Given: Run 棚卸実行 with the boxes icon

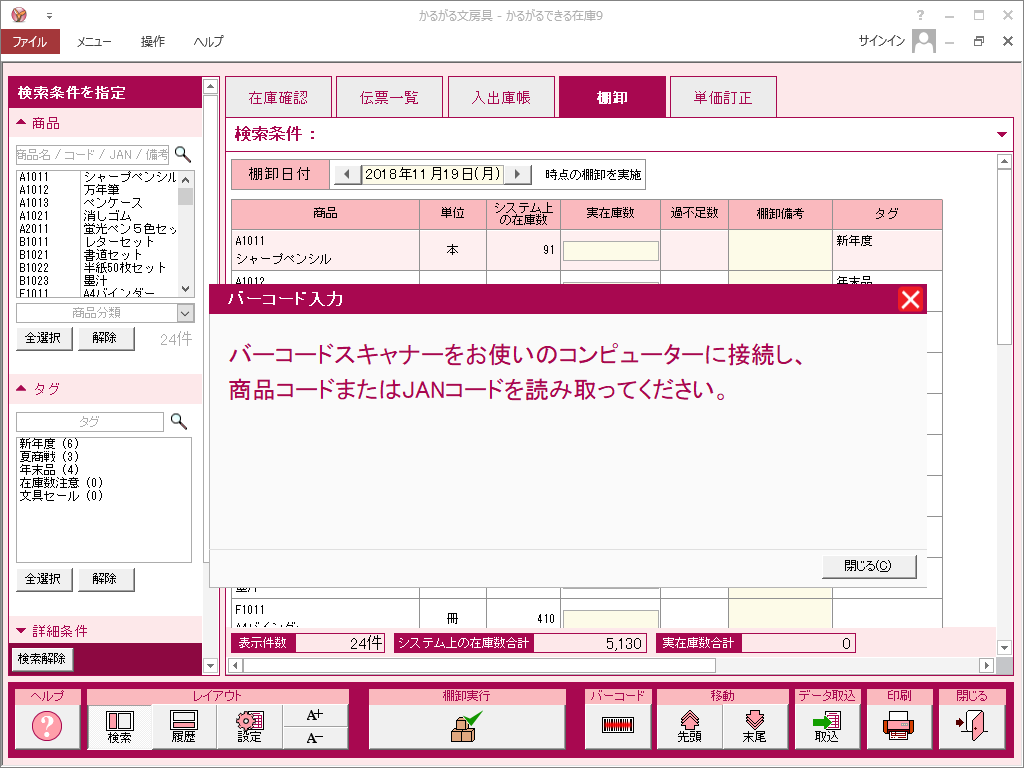Looking at the screenshot, I should 466,726.
